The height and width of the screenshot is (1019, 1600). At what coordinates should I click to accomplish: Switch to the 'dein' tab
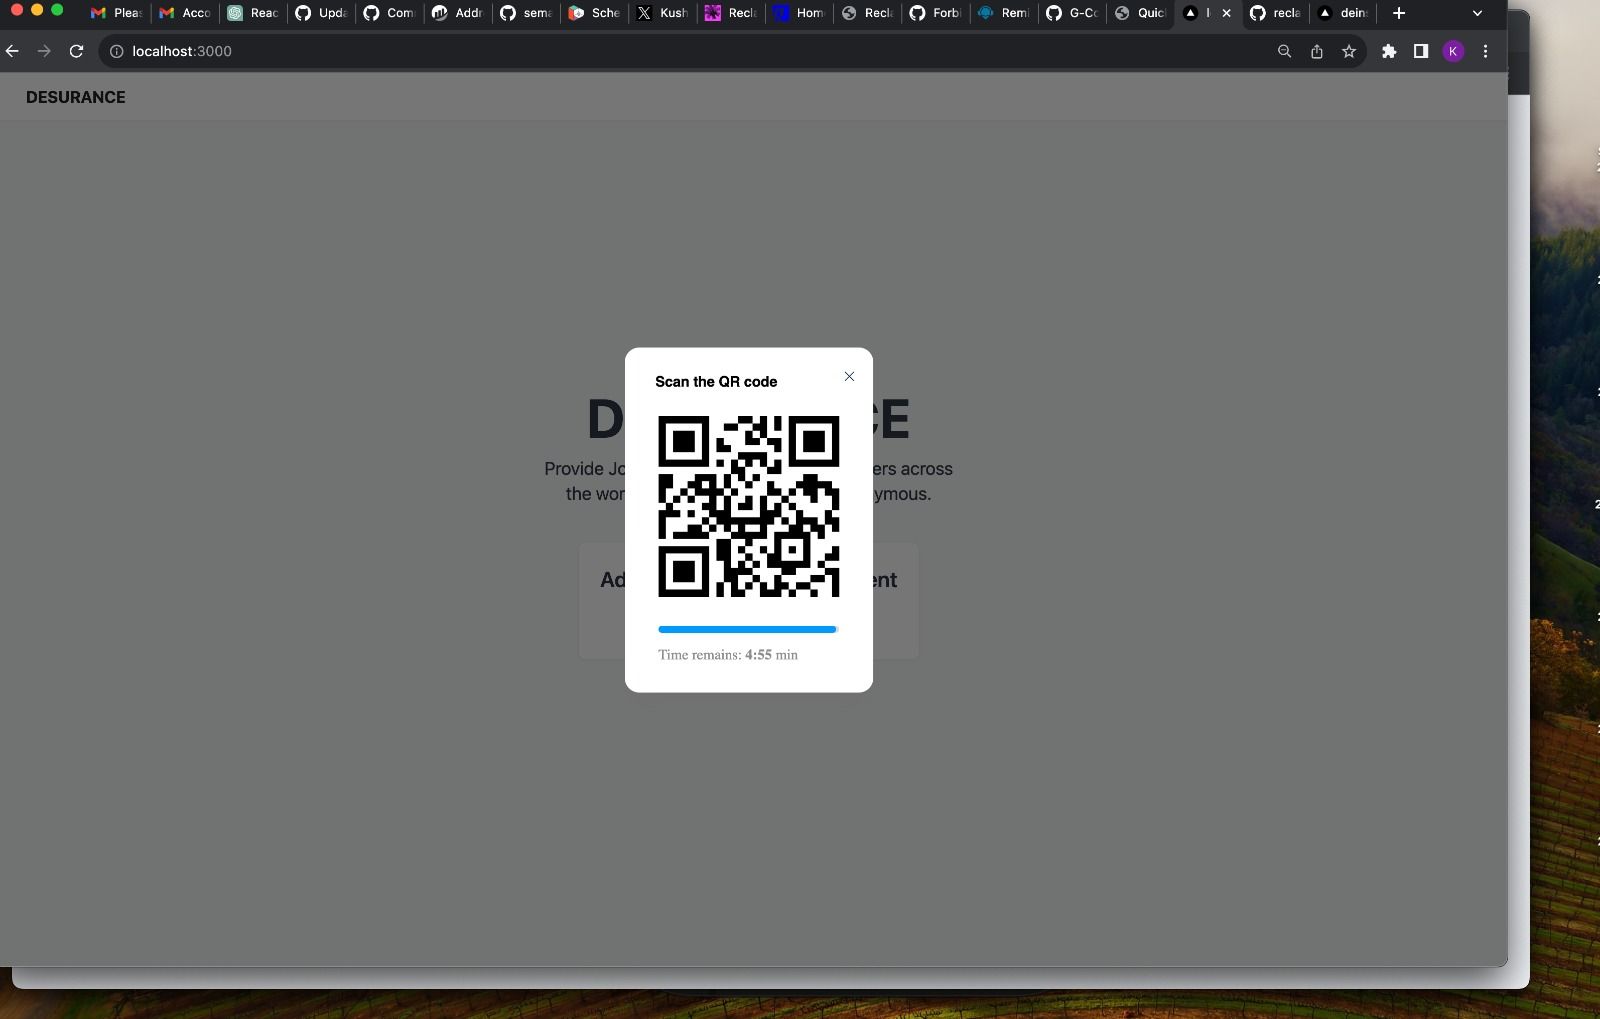click(1344, 13)
